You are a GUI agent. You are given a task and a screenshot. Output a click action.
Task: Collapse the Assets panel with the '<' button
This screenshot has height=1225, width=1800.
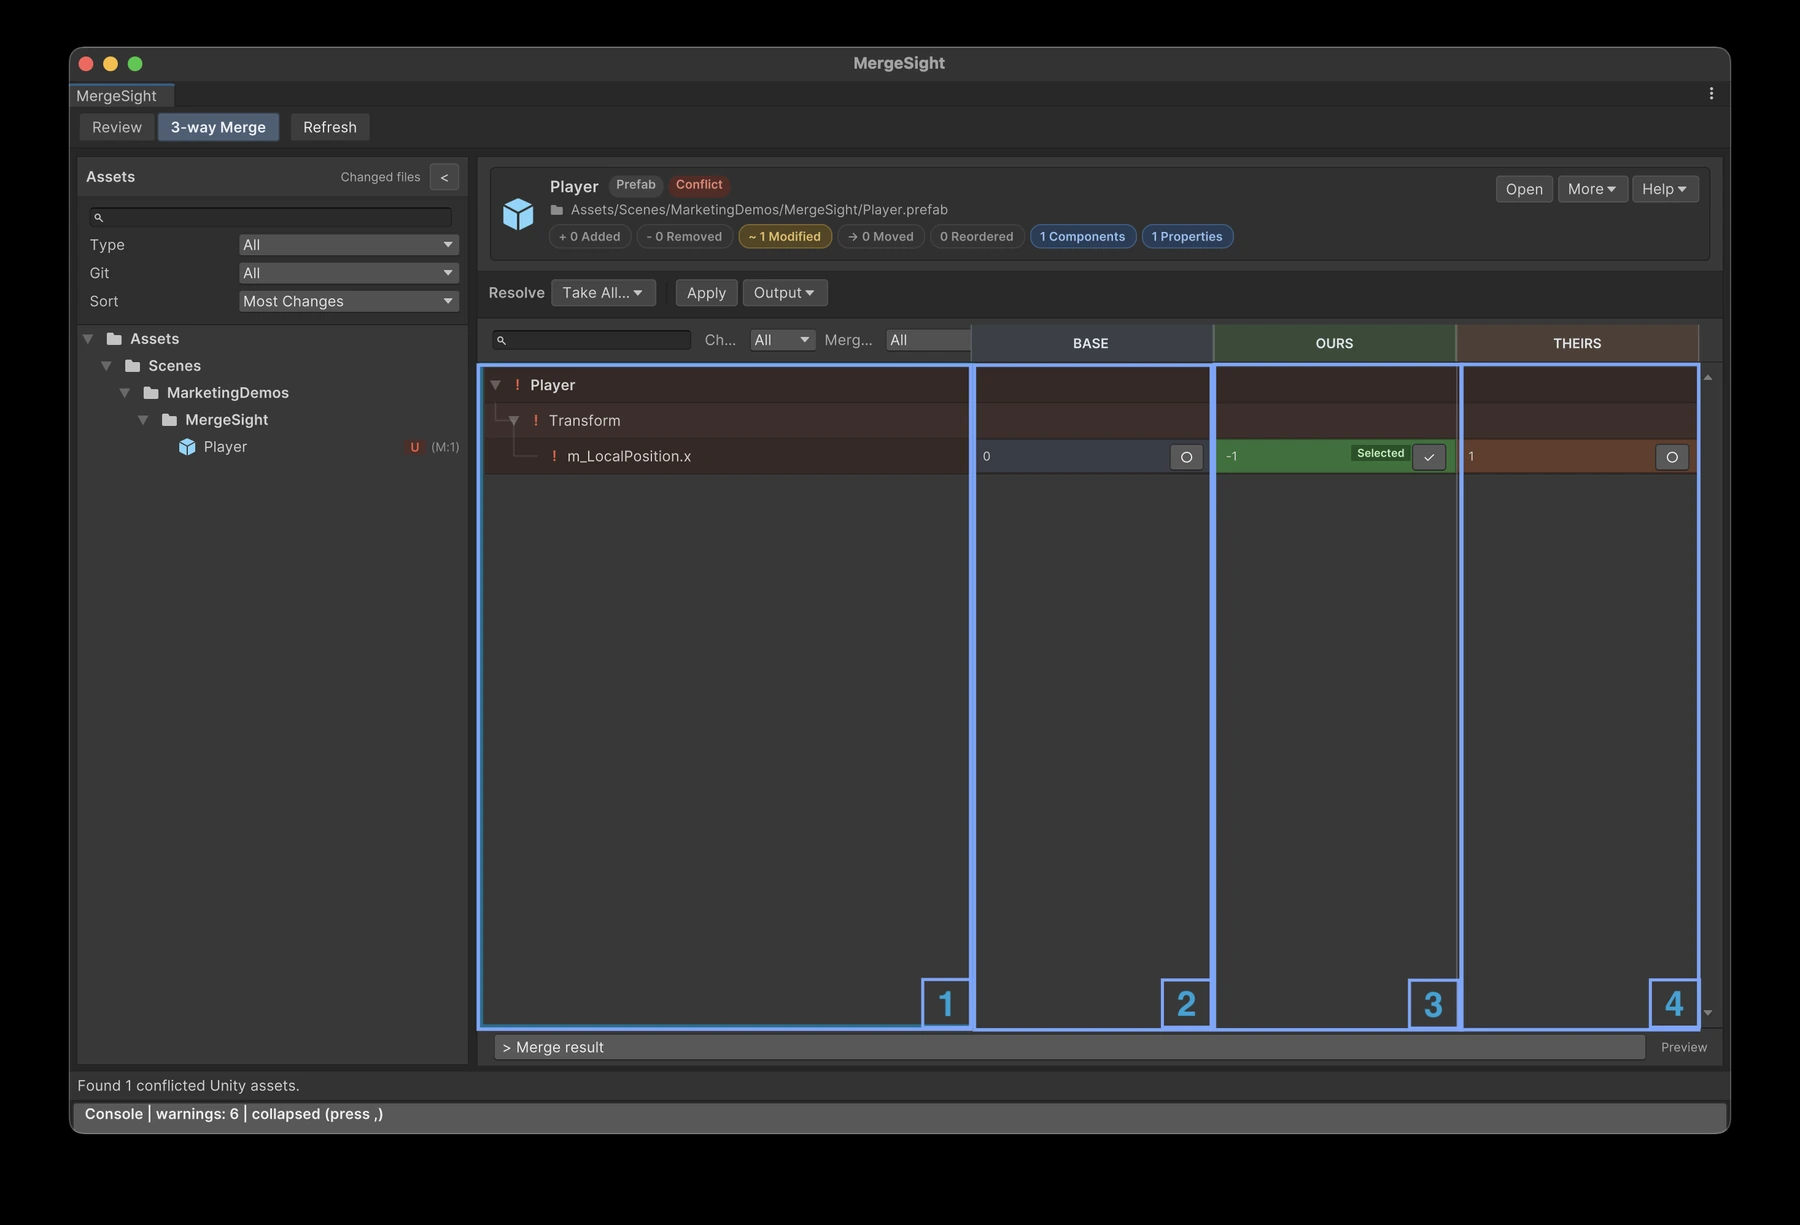pyautogui.click(x=444, y=177)
